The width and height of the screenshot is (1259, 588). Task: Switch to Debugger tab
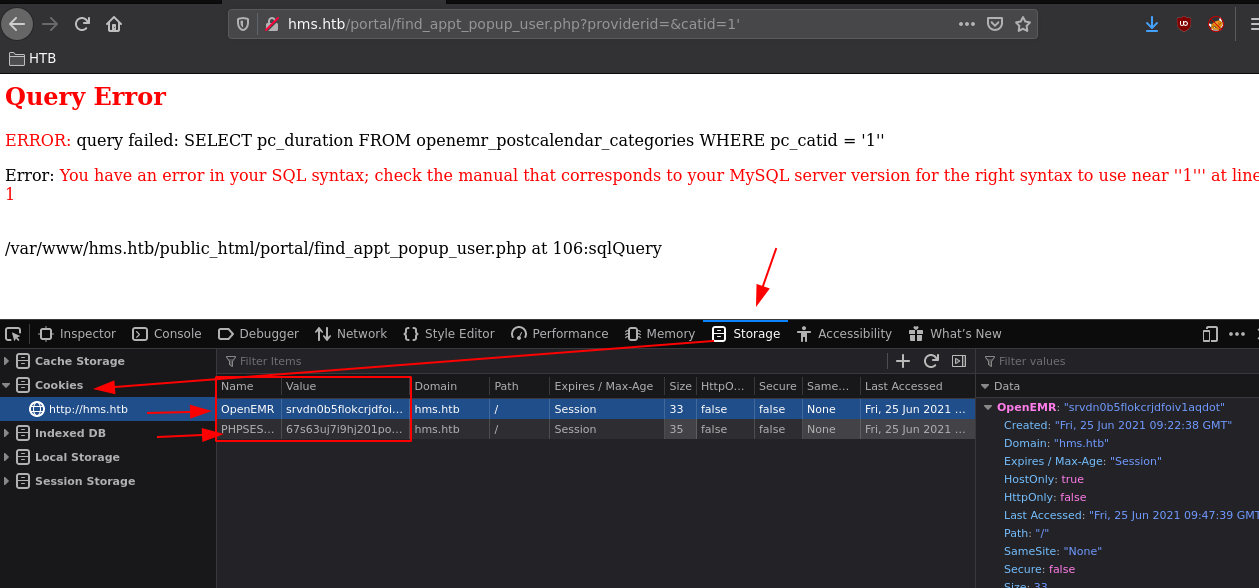(x=258, y=334)
